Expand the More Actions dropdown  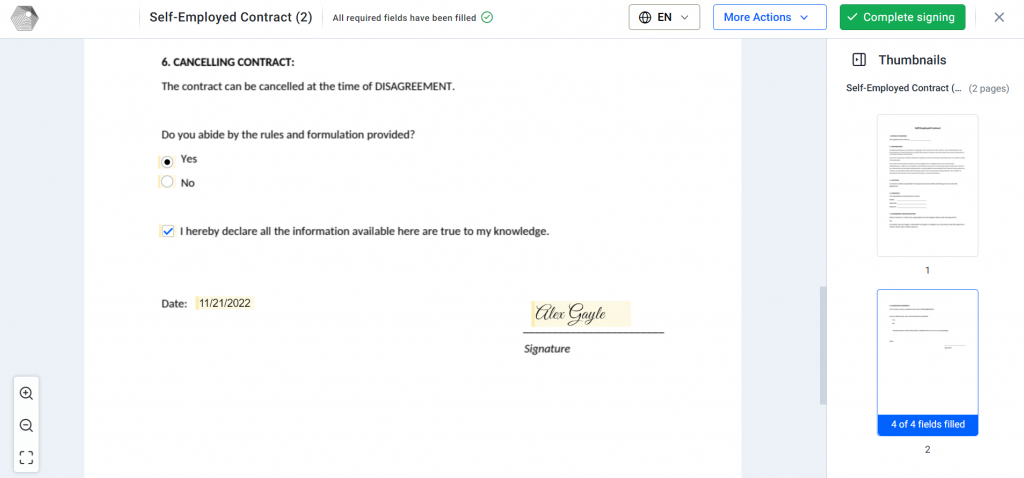click(x=769, y=18)
